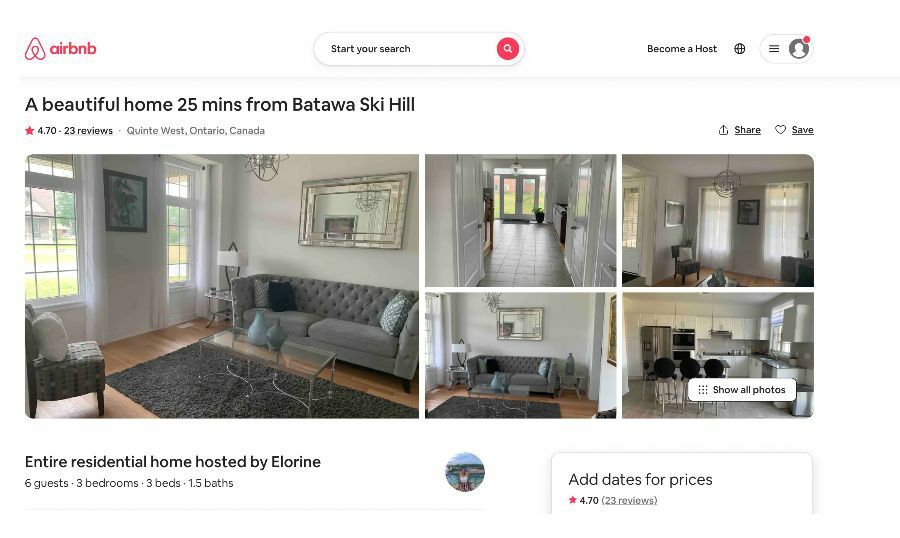Click the red search magnifier button
The width and height of the screenshot is (900, 538).
[507, 49]
